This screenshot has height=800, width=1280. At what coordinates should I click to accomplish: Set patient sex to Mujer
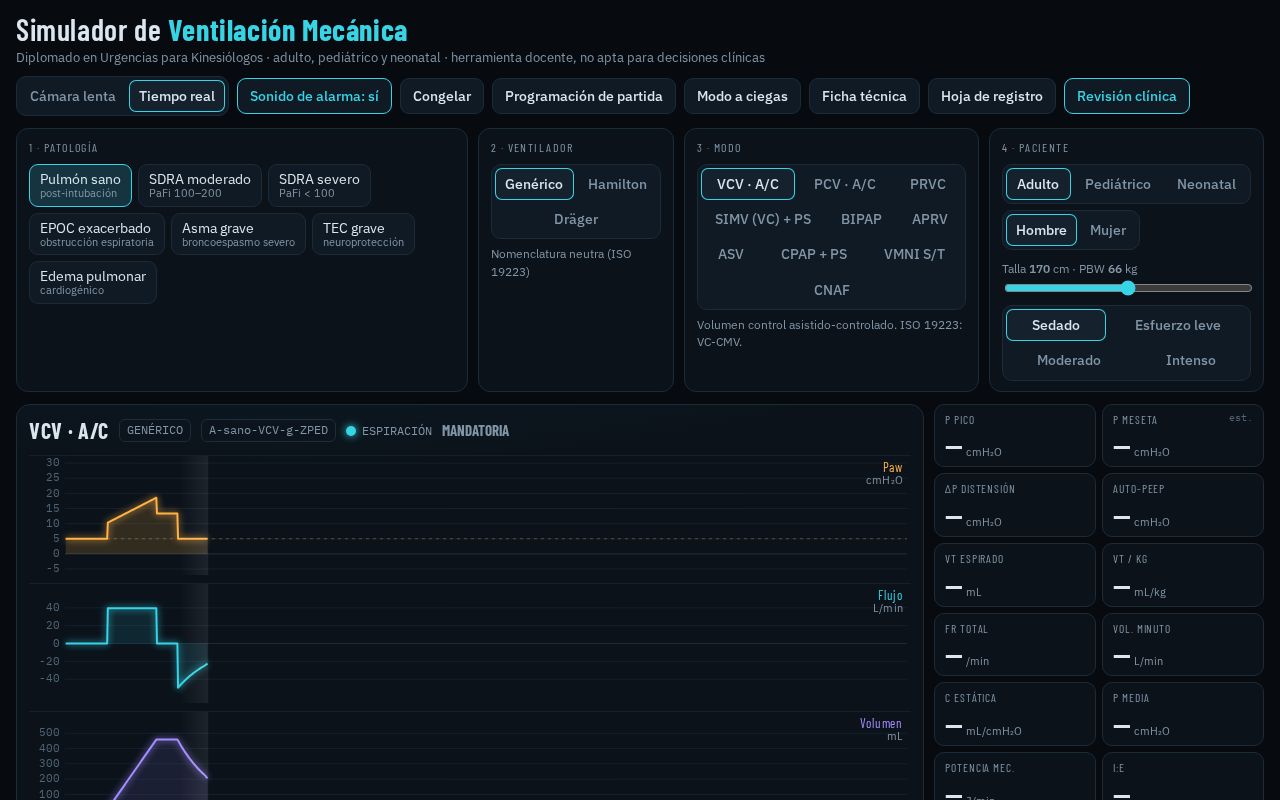tap(1108, 230)
